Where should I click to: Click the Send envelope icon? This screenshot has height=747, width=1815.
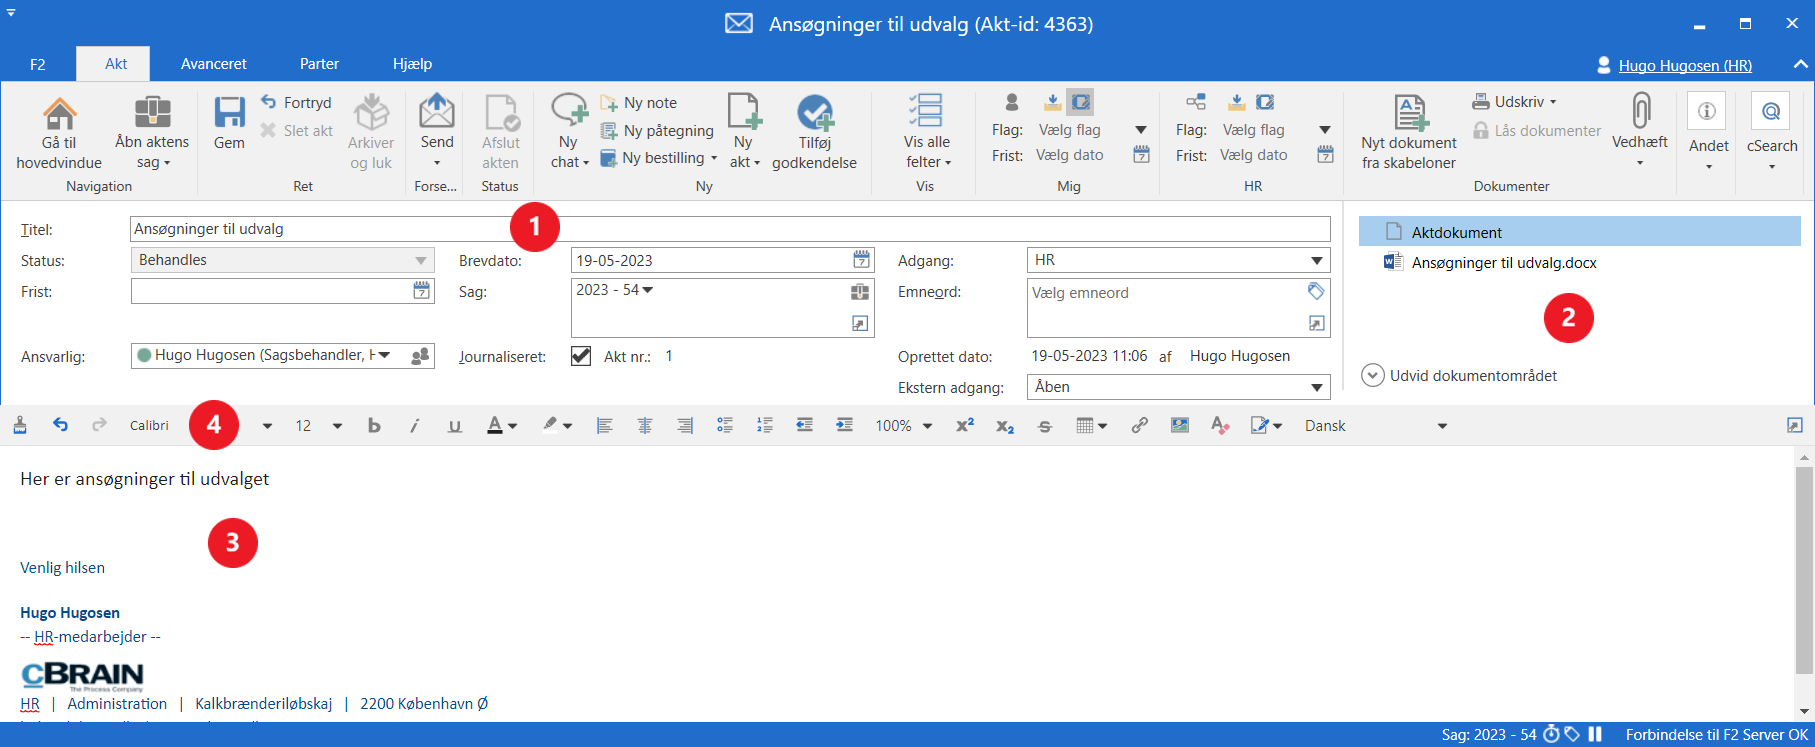437,112
